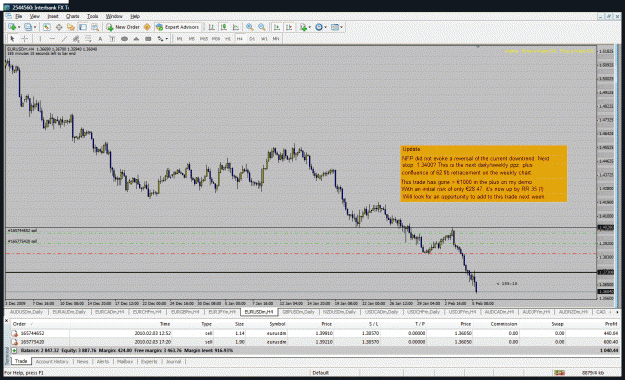Zoom out of the chart

[x=262, y=27]
